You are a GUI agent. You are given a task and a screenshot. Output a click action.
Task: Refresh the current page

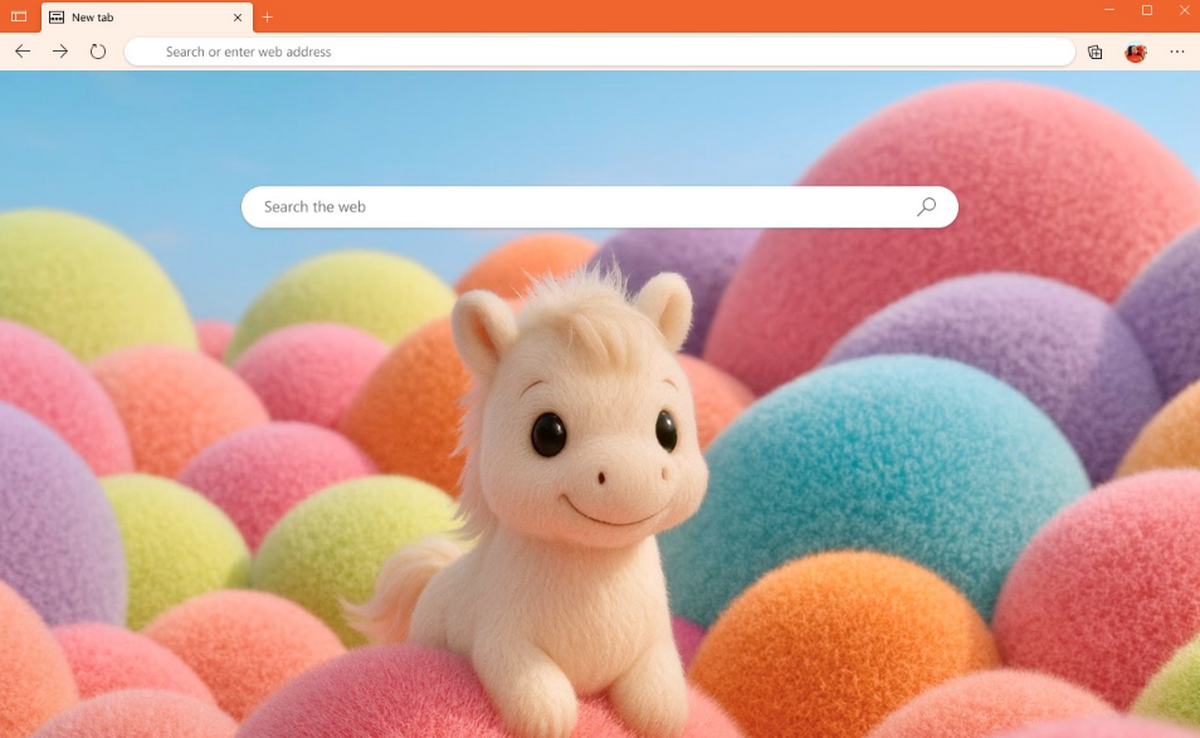(x=98, y=51)
